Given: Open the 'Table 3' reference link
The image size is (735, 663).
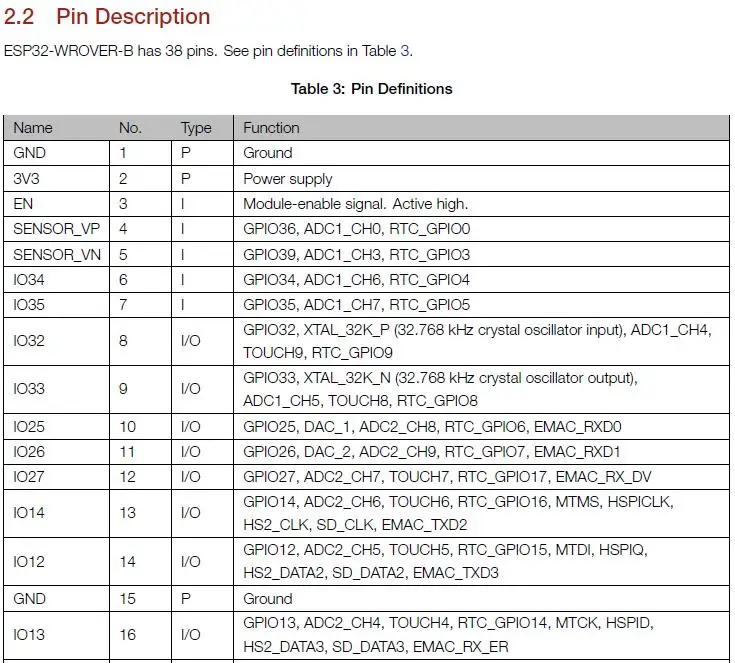Looking at the screenshot, I should 386,51.
